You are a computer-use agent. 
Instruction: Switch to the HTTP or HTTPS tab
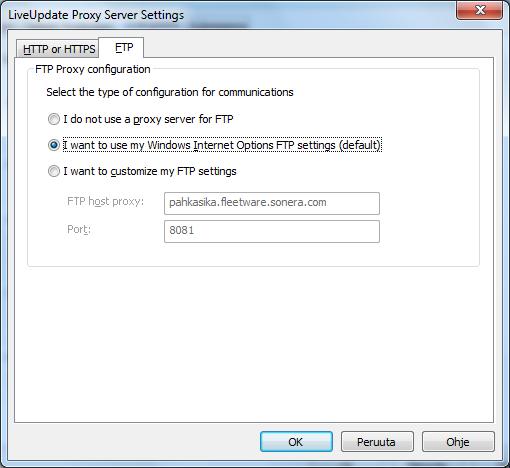(58, 49)
